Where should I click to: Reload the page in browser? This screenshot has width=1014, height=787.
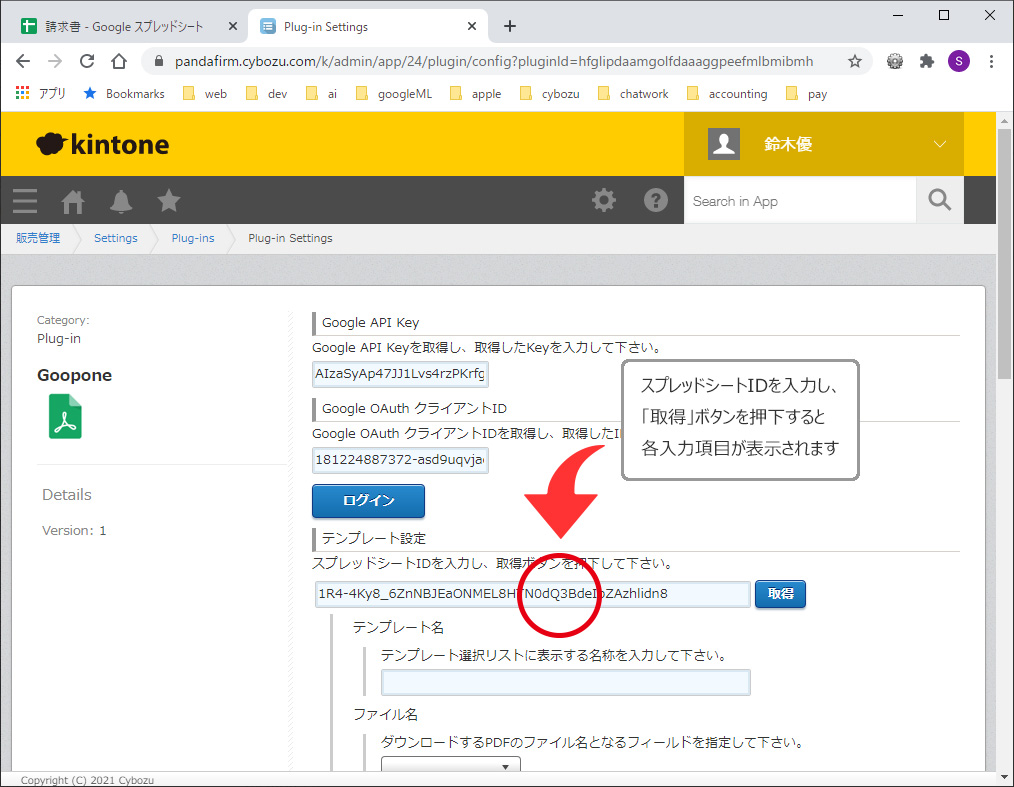click(x=87, y=61)
